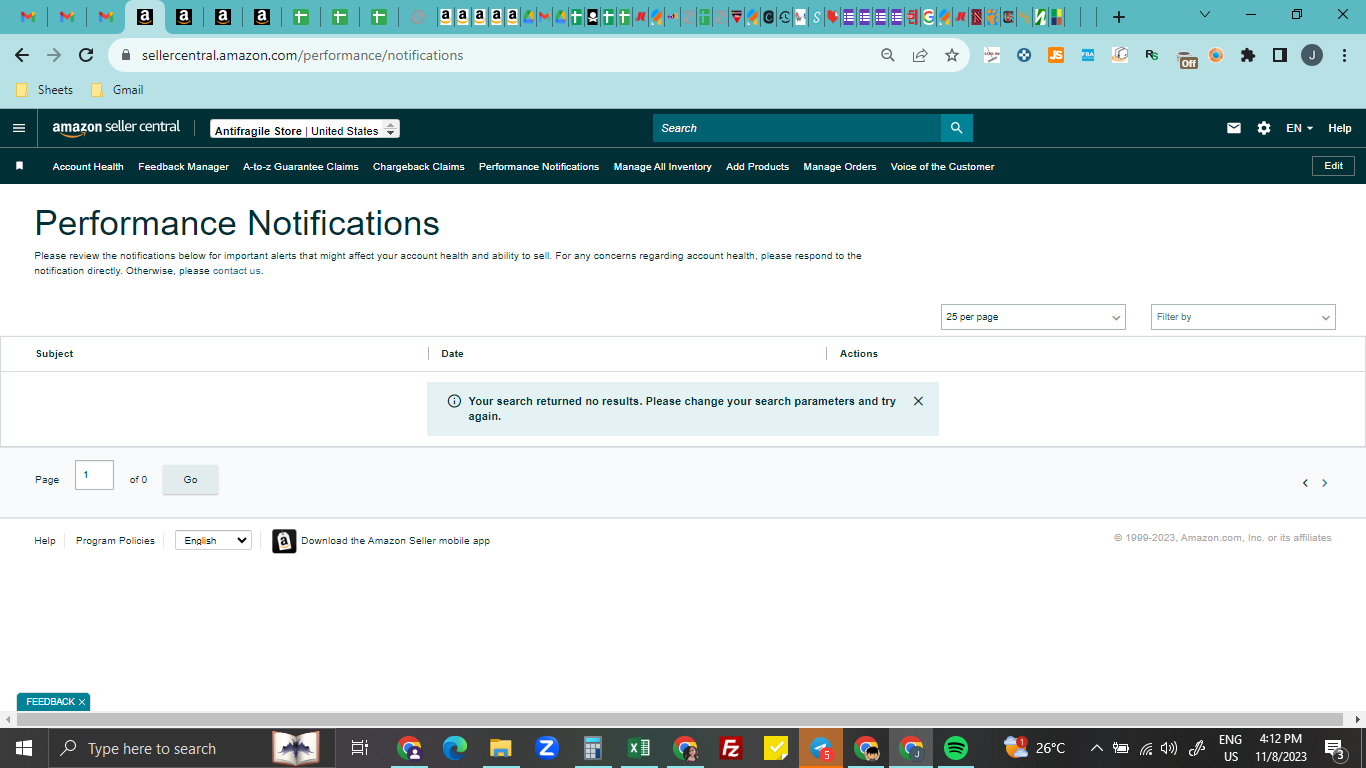Click the Go button
Screen dimensions: 1366x768
point(190,480)
